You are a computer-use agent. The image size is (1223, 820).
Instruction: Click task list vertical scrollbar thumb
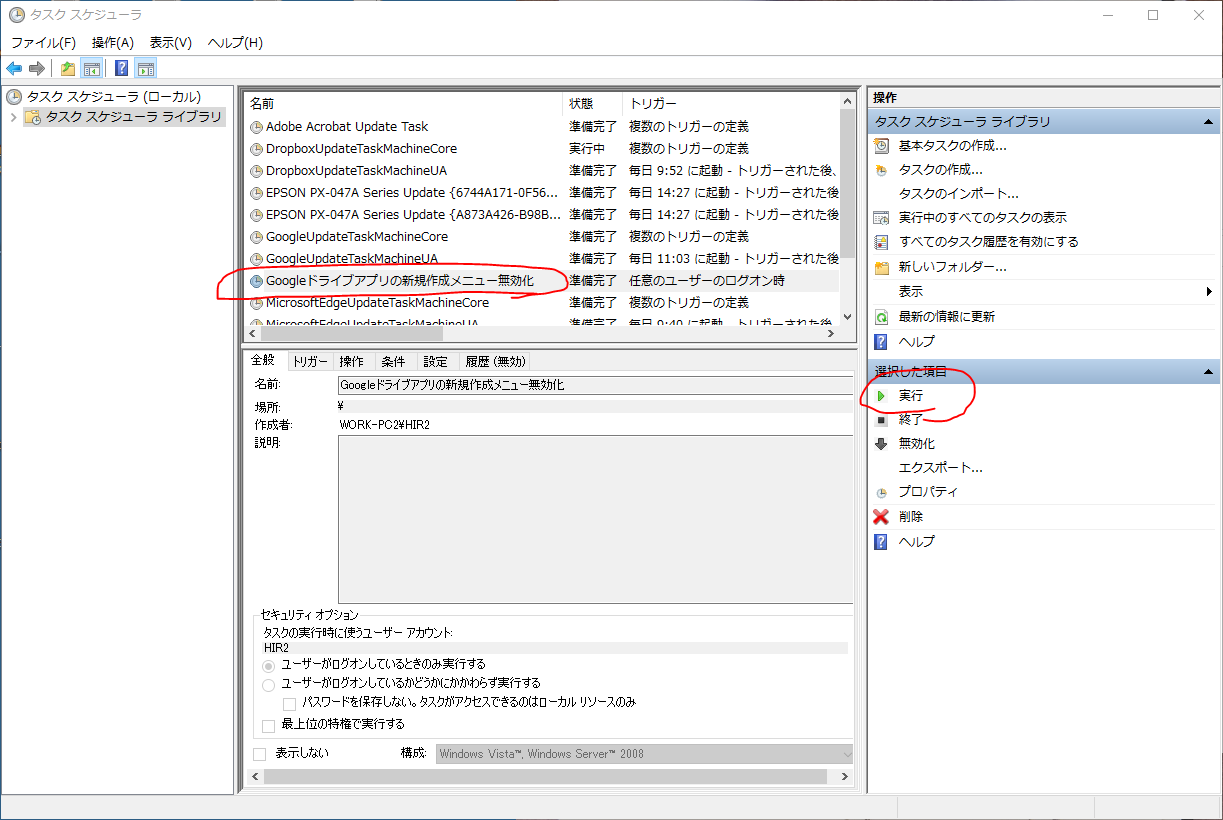[x=848, y=185]
